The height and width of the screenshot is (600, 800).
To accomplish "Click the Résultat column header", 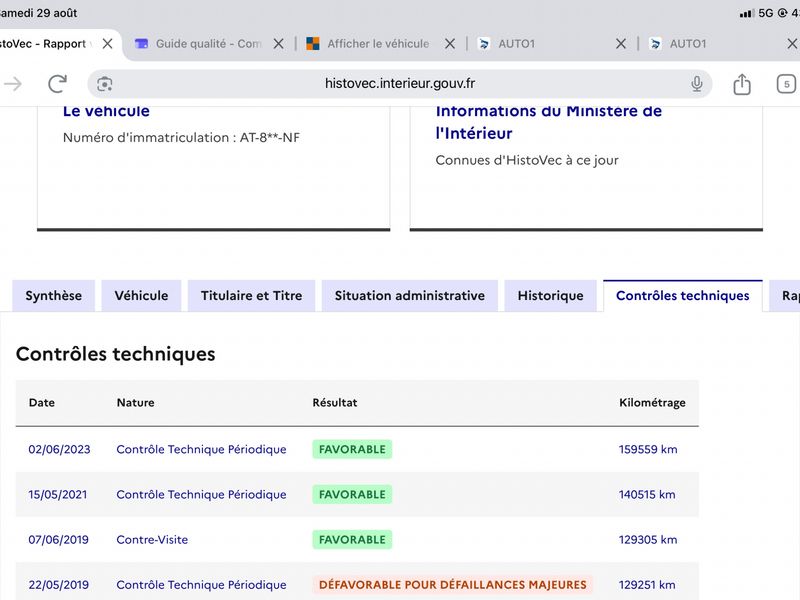I will coord(335,403).
